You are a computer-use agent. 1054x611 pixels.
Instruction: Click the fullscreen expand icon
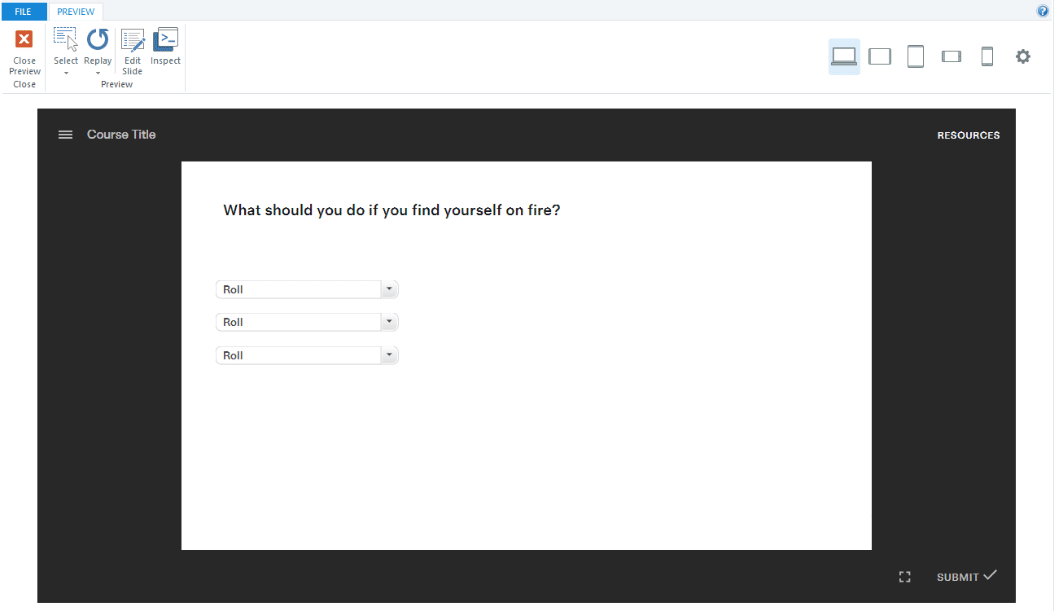point(905,576)
